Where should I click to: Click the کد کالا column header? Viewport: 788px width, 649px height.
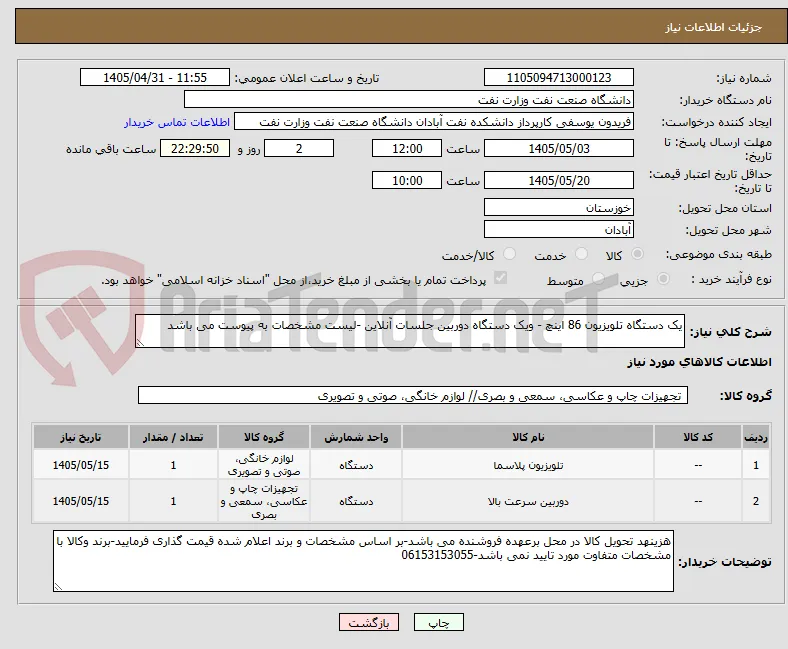(698, 437)
